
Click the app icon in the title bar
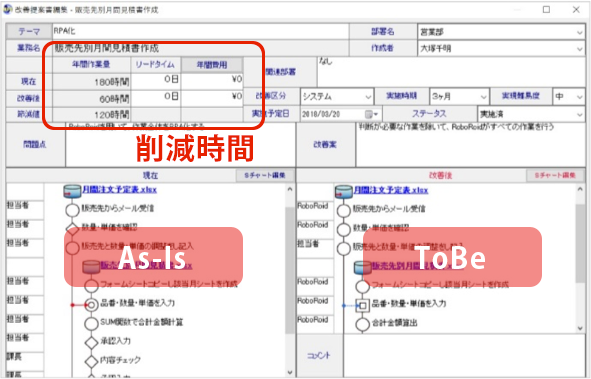pos(8,9)
